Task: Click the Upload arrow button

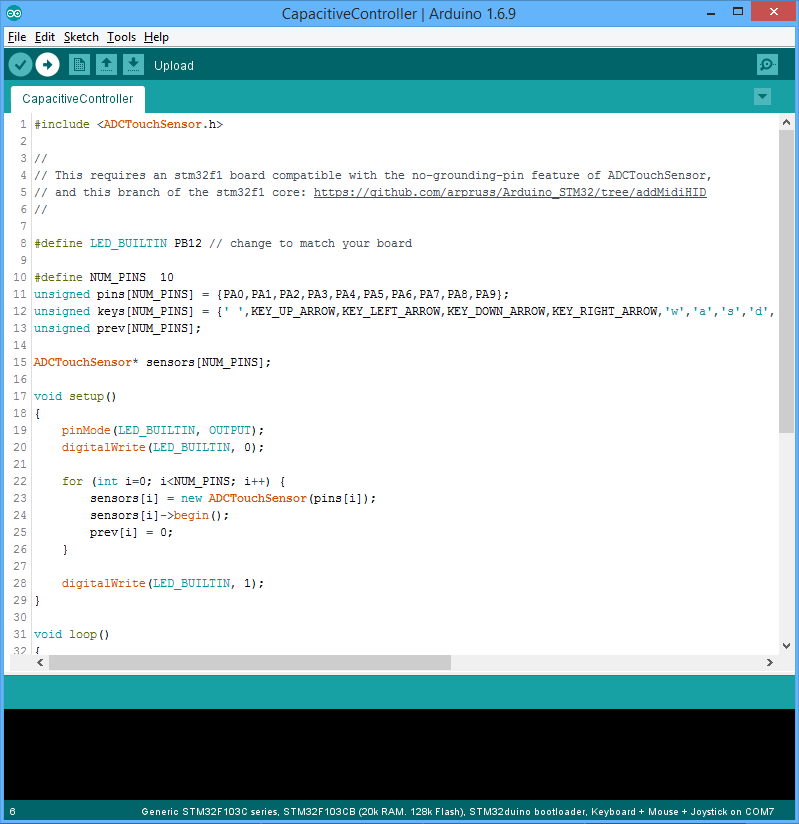Action: click(x=47, y=65)
